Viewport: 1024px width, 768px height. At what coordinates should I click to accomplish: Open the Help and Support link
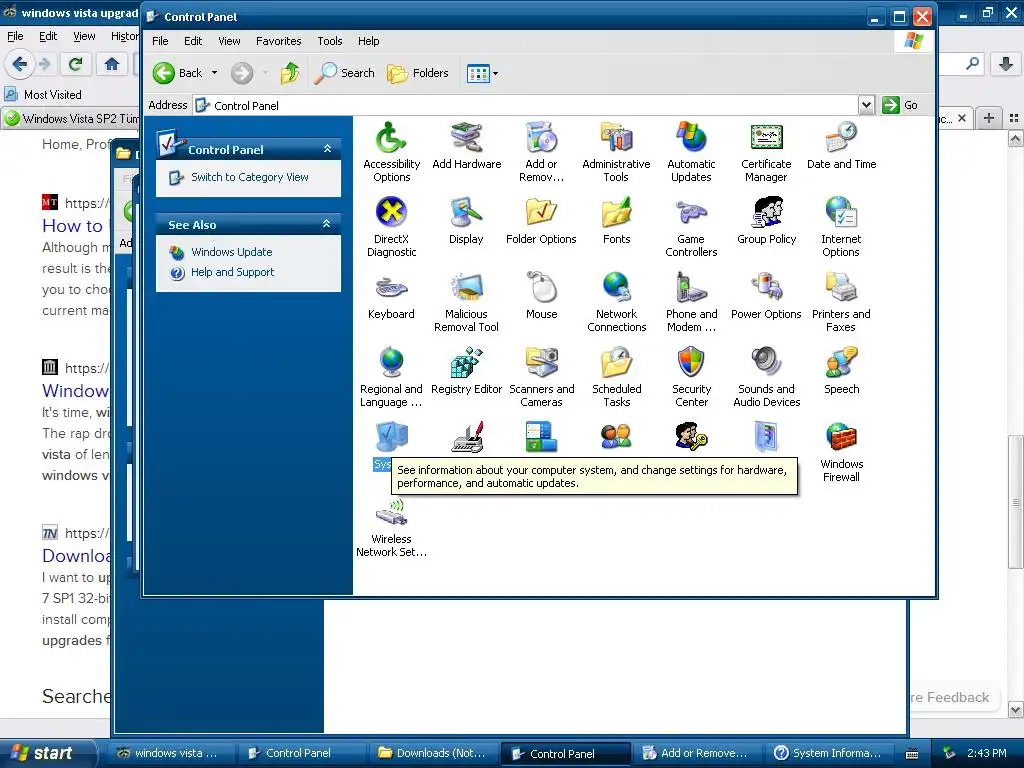tap(232, 272)
